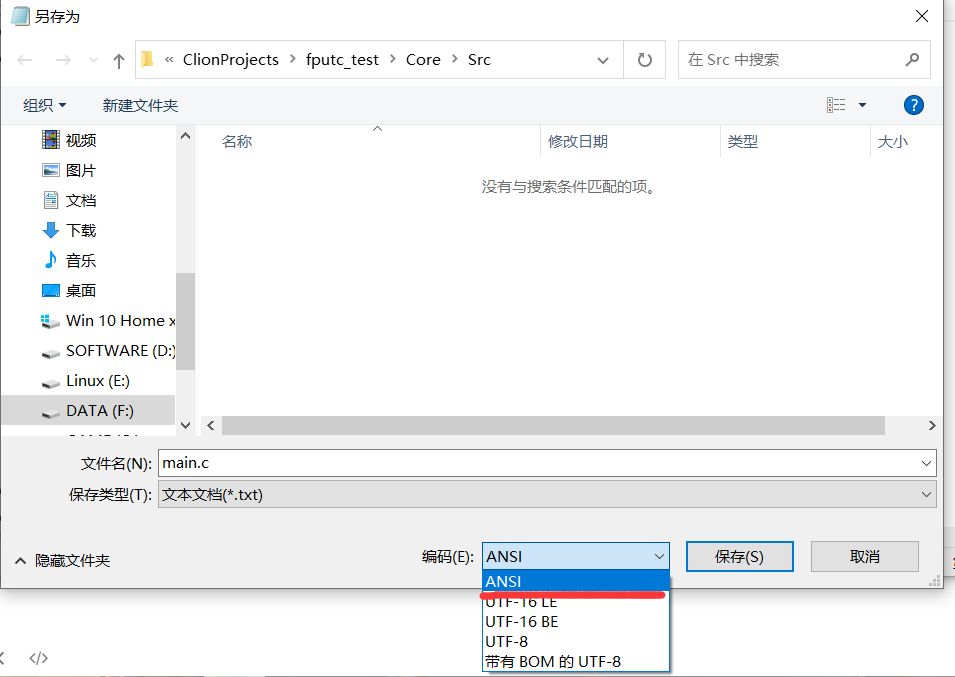Click the change view layout icon
This screenshot has width=955, height=677.
[x=836, y=105]
